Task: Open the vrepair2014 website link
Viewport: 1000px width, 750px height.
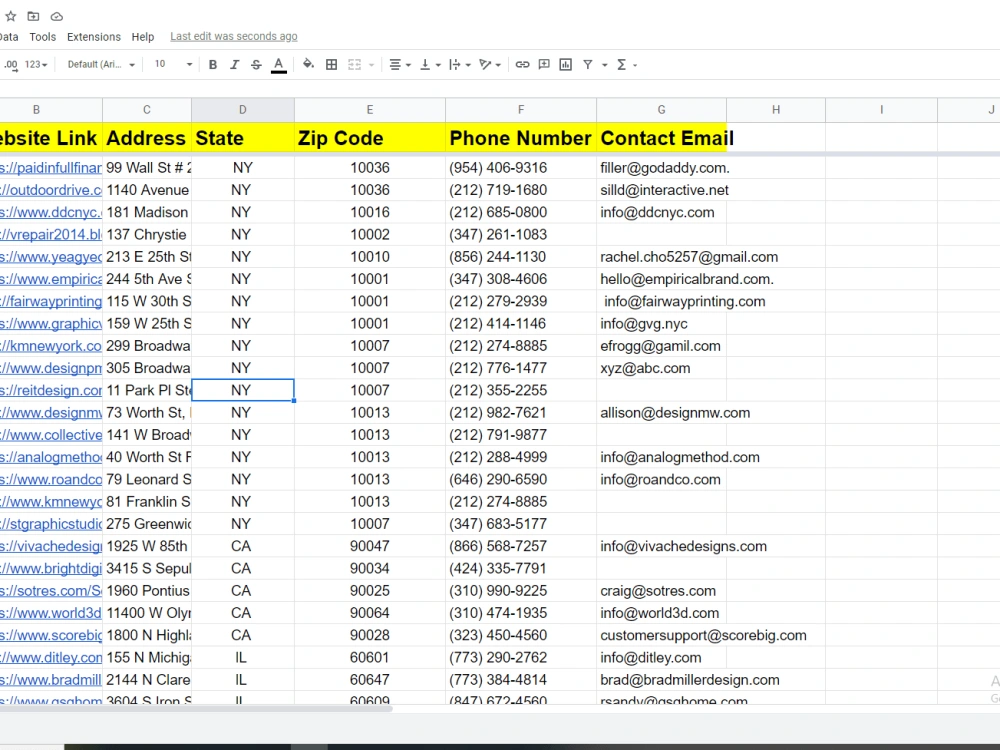Action: pyautogui.click(x=51, y=235)
